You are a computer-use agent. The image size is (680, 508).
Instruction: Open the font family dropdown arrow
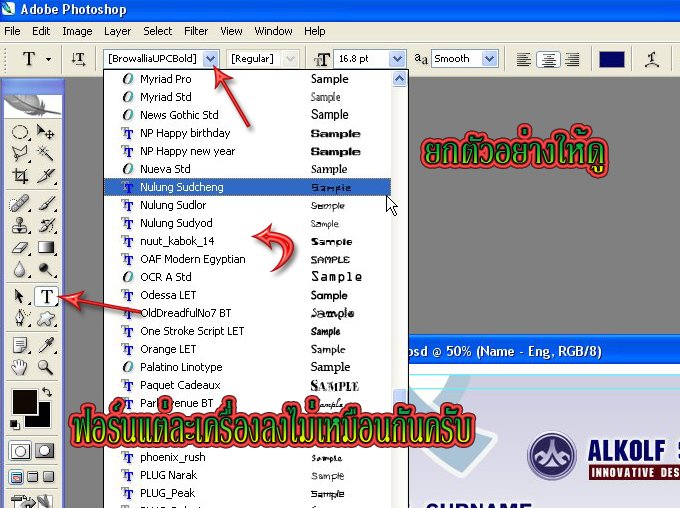coord(211,59)
